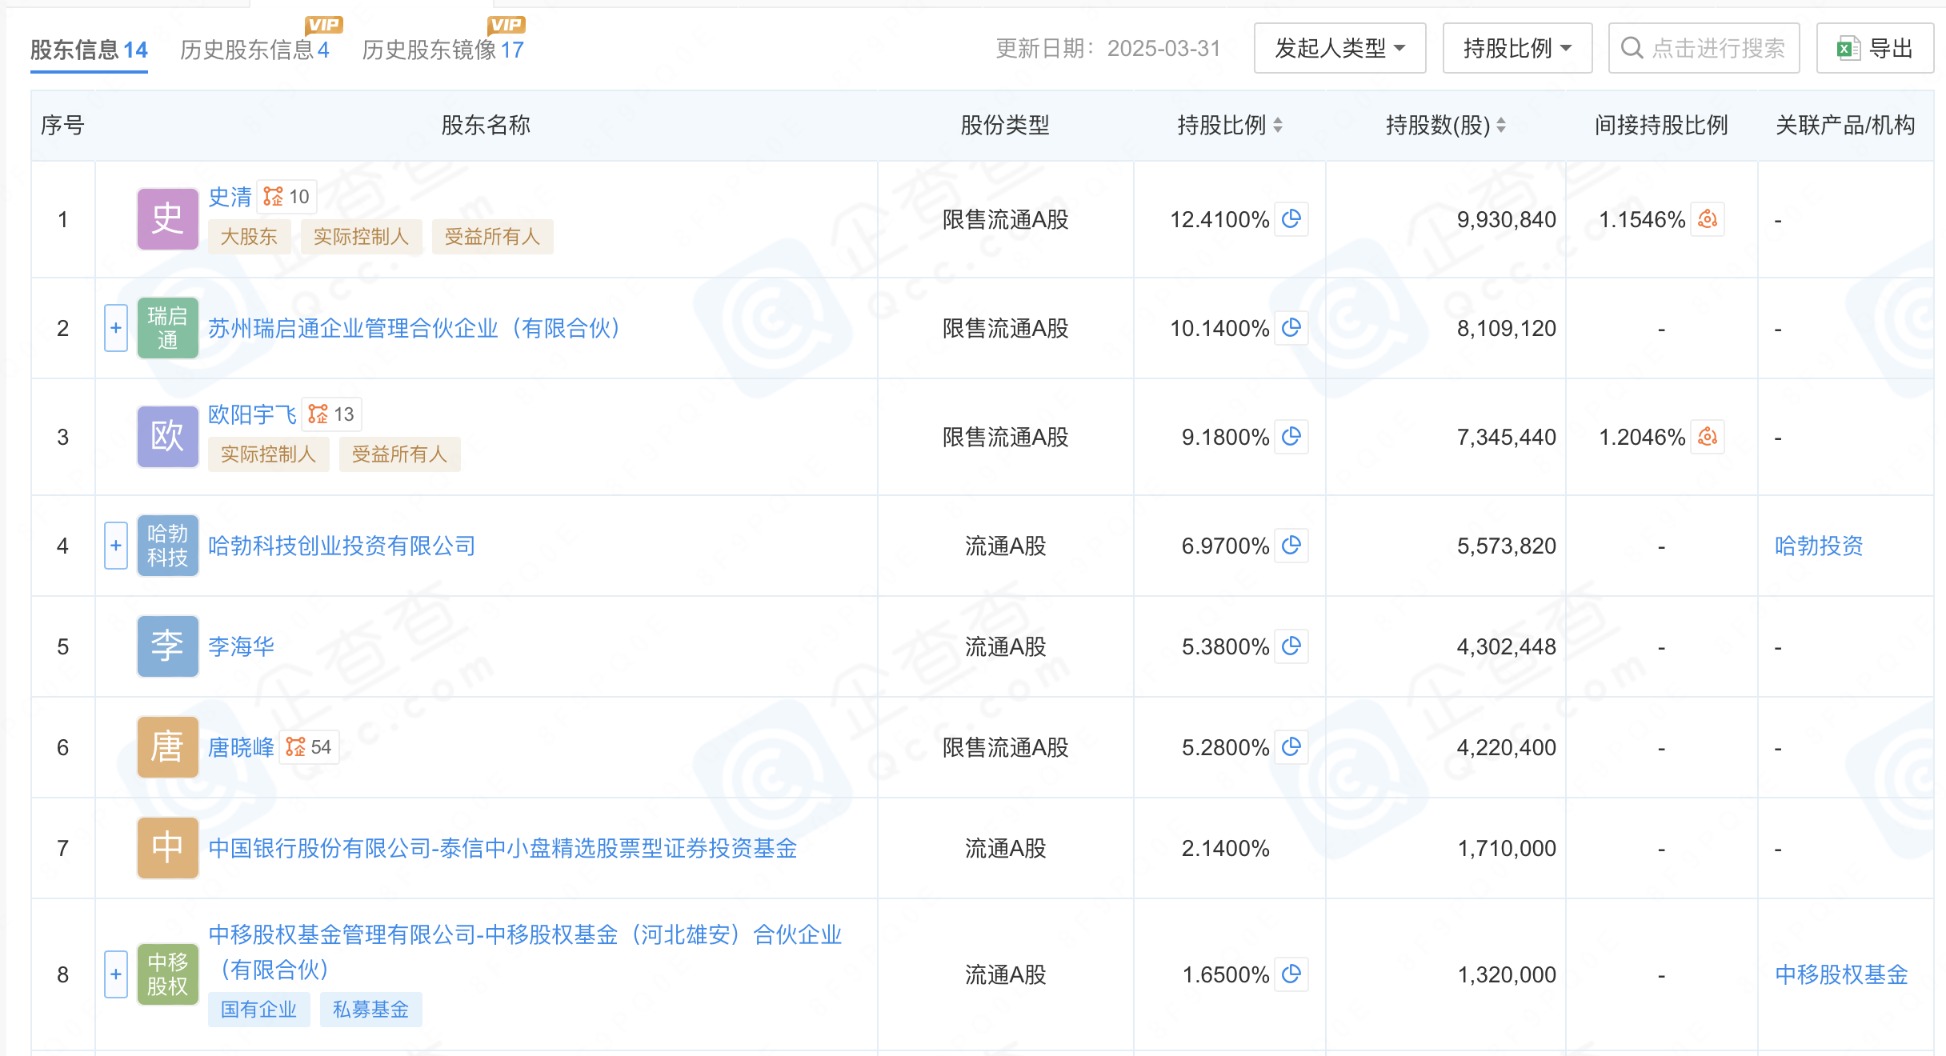Open pie chart icon beside 10.1400%
This screenshot has width=1946, height=1056.
pyautogui.click(x=1291, y=328)
